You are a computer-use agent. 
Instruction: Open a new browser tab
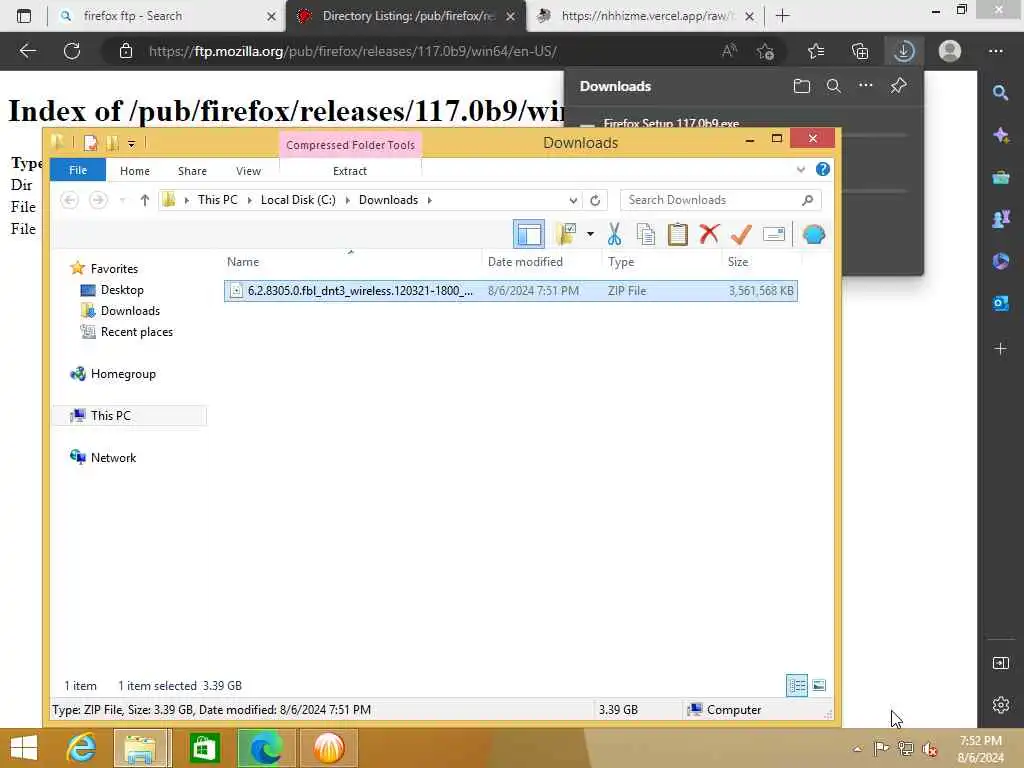pos(782,16)
